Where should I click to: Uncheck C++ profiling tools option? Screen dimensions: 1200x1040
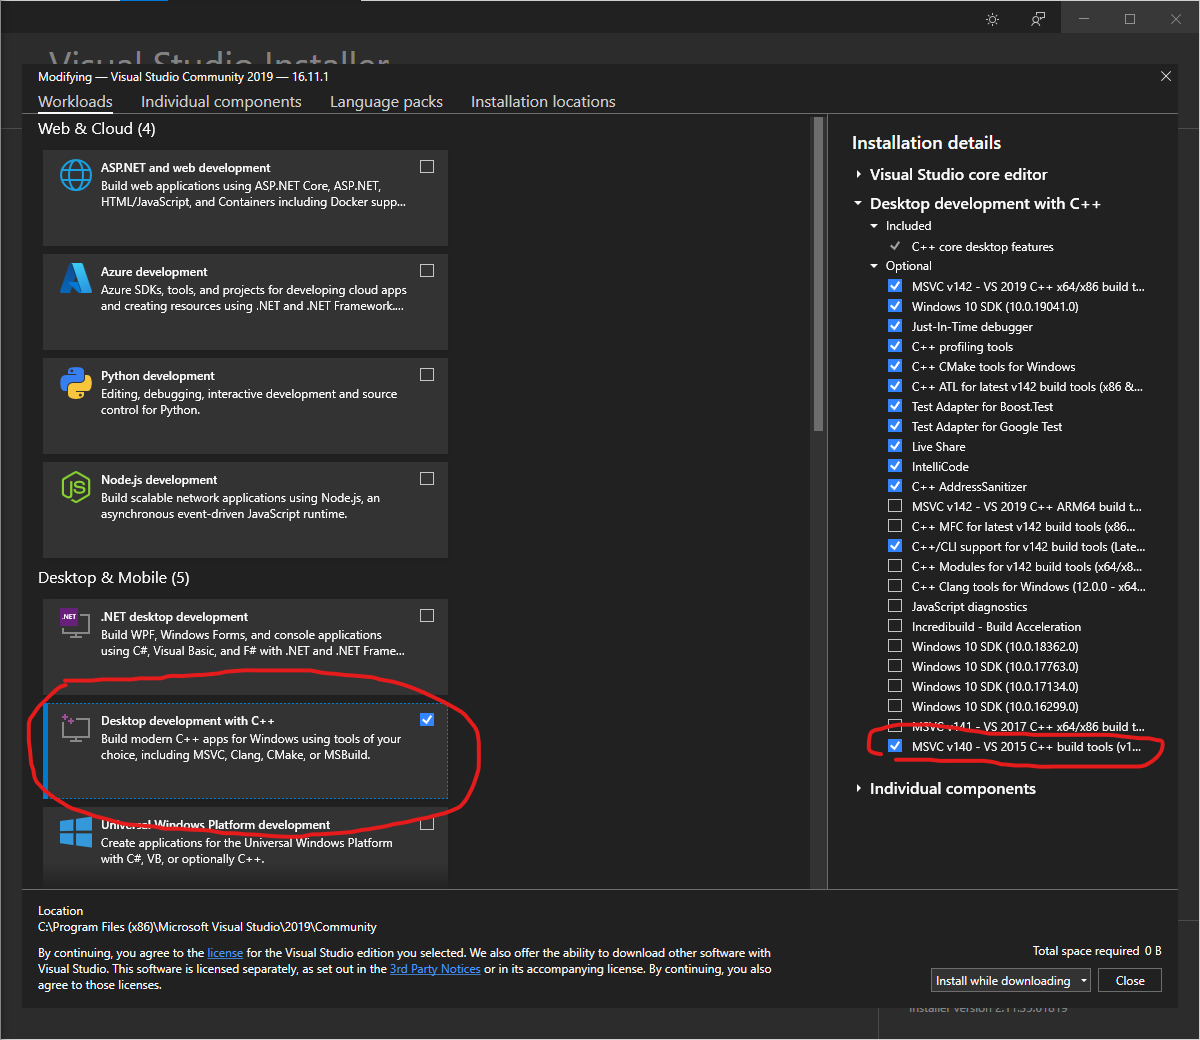[x=895, y=346]
